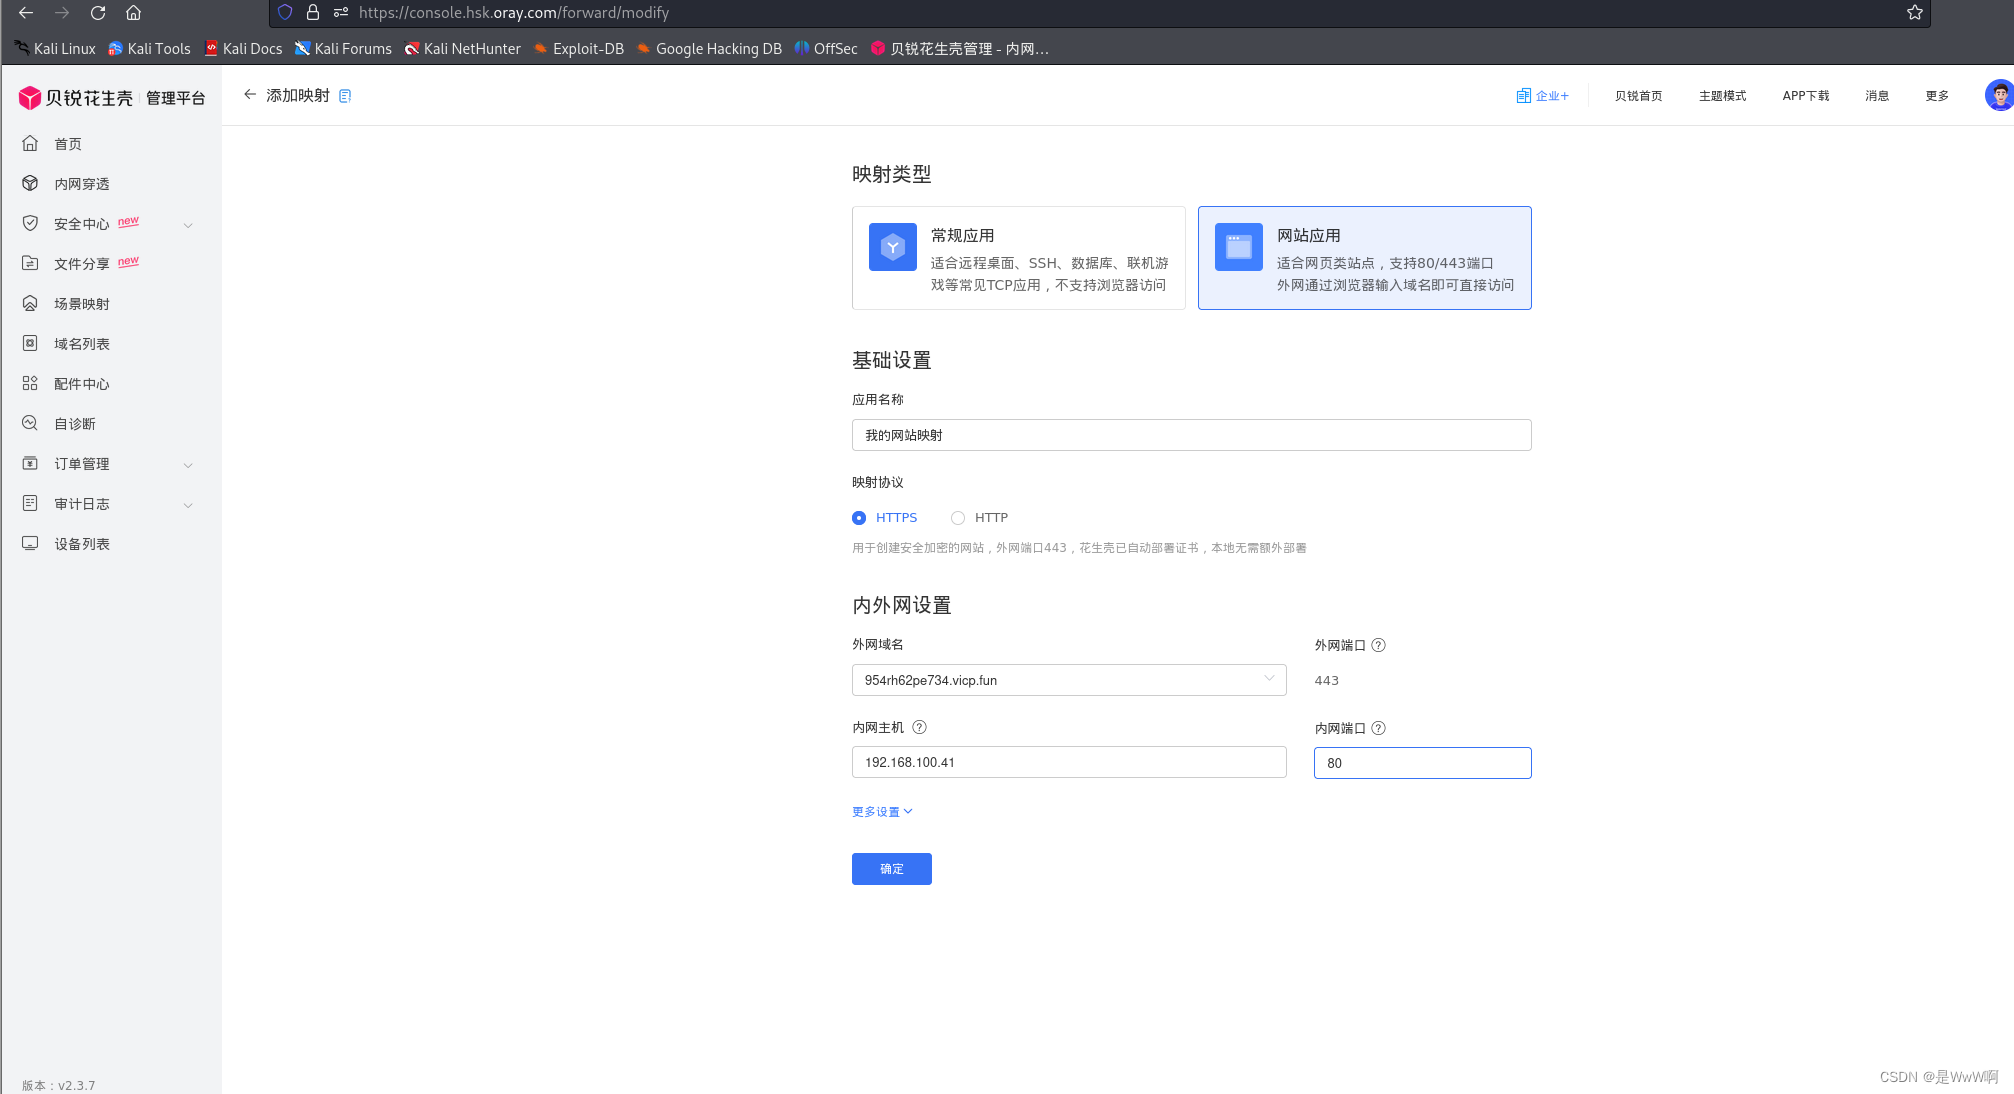The width and height of the screenshot is (2014, 1094).
Task: Open 域名列表 in the sidebar
Action: pos(82,344)
